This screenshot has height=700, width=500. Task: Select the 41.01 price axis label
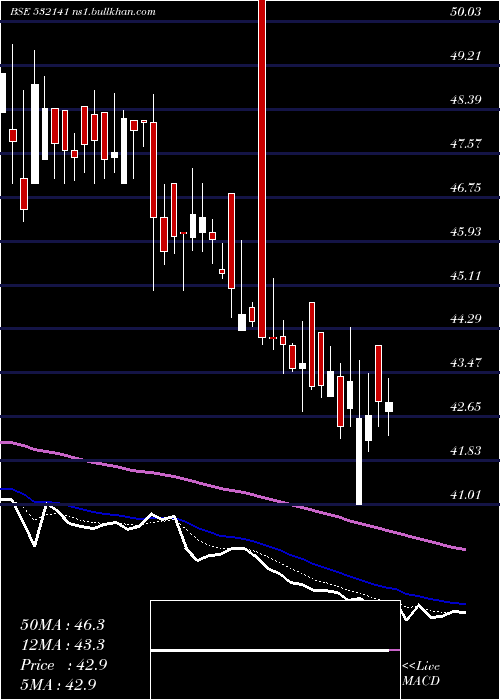[x=466, y=495]
